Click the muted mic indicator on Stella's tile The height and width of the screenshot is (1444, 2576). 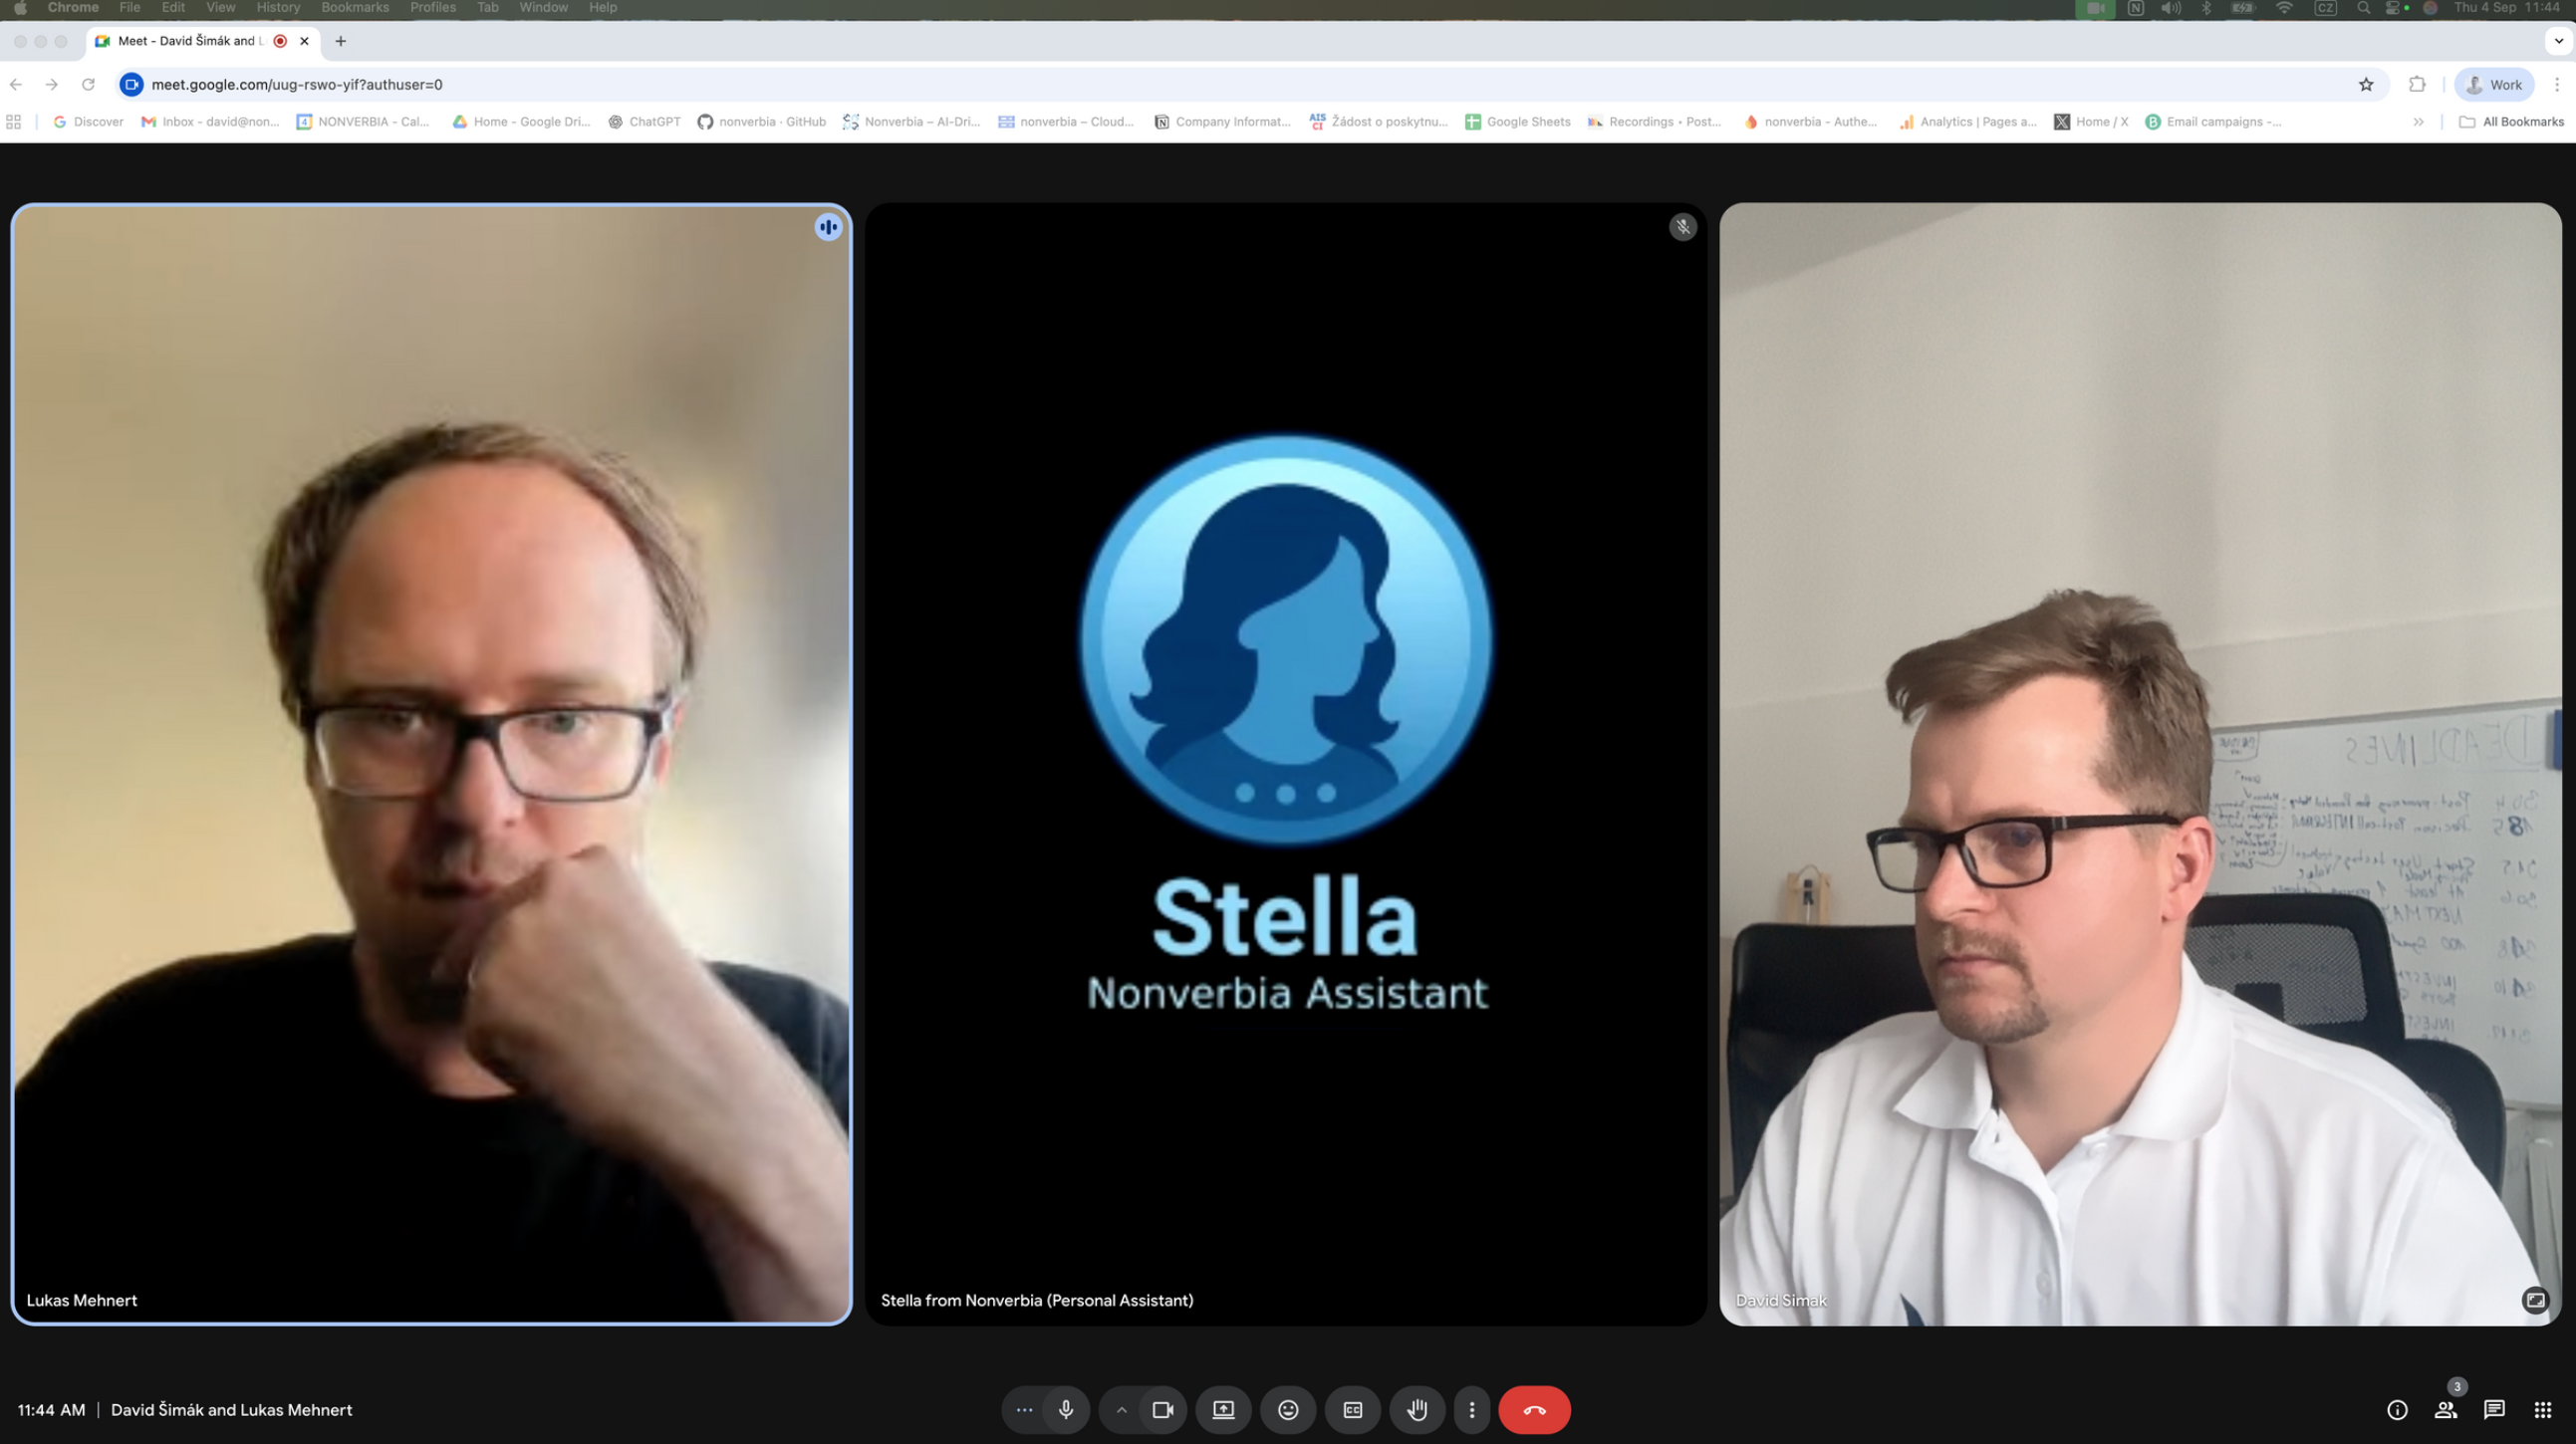(x=1683, y=227)
